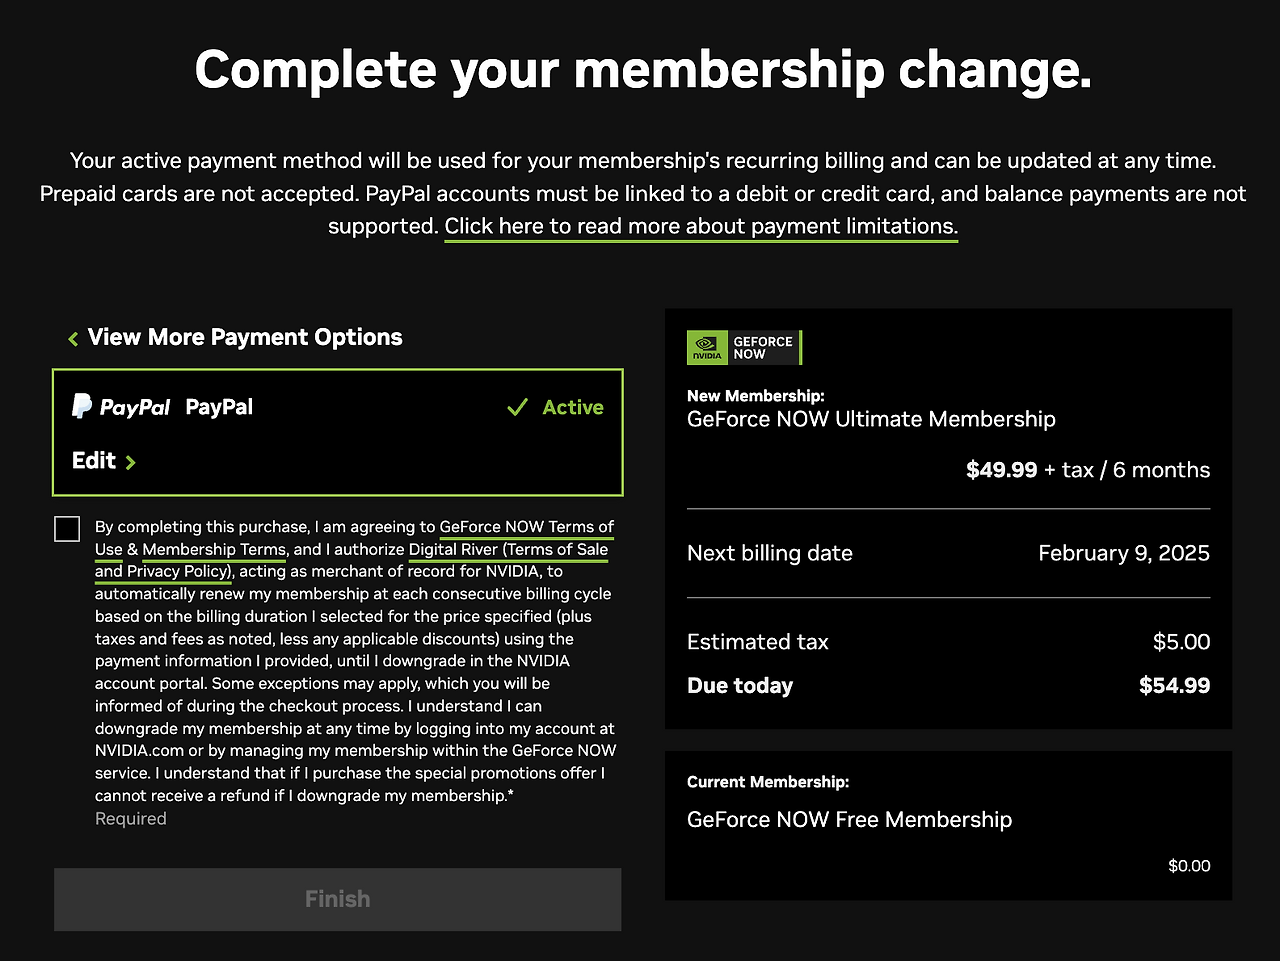Click the GEFORCE NOW badge text

point(763,347)
